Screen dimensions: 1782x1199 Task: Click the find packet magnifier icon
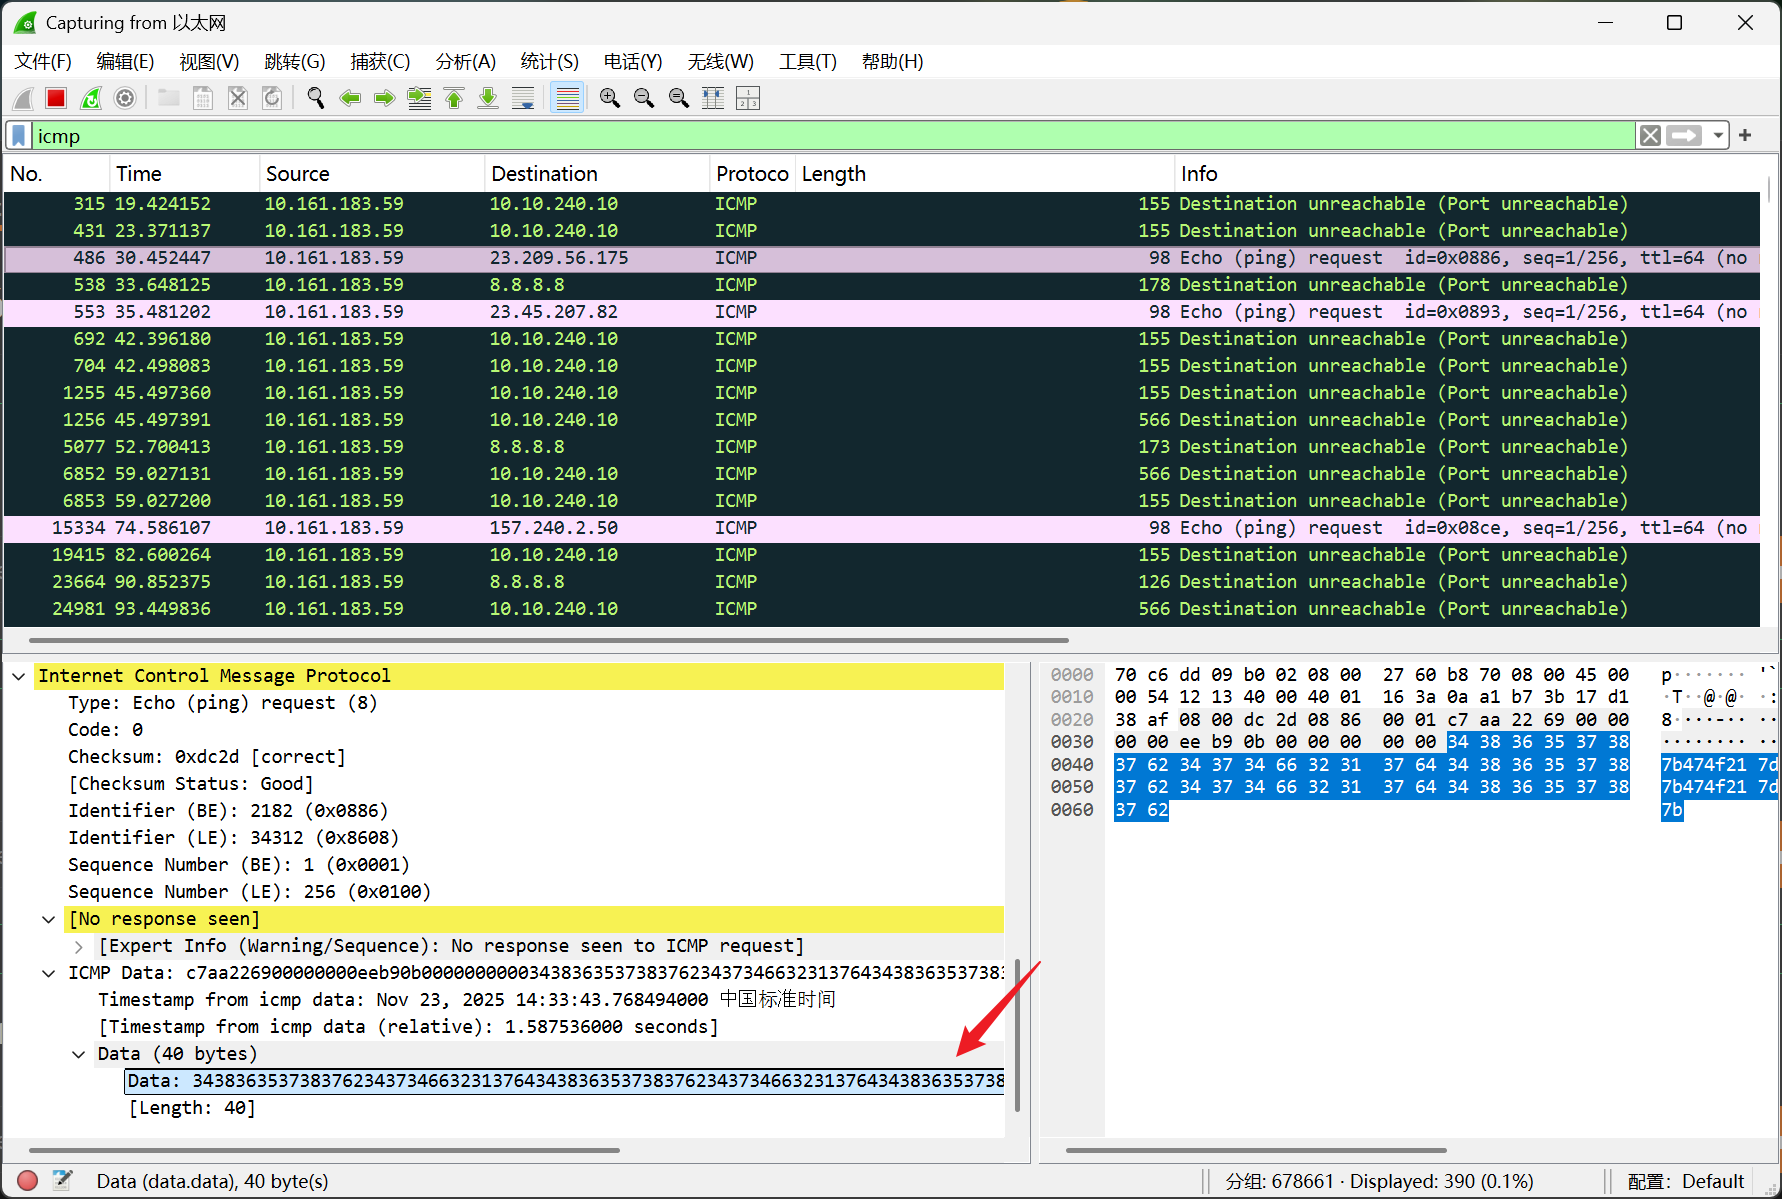point(316,98)
